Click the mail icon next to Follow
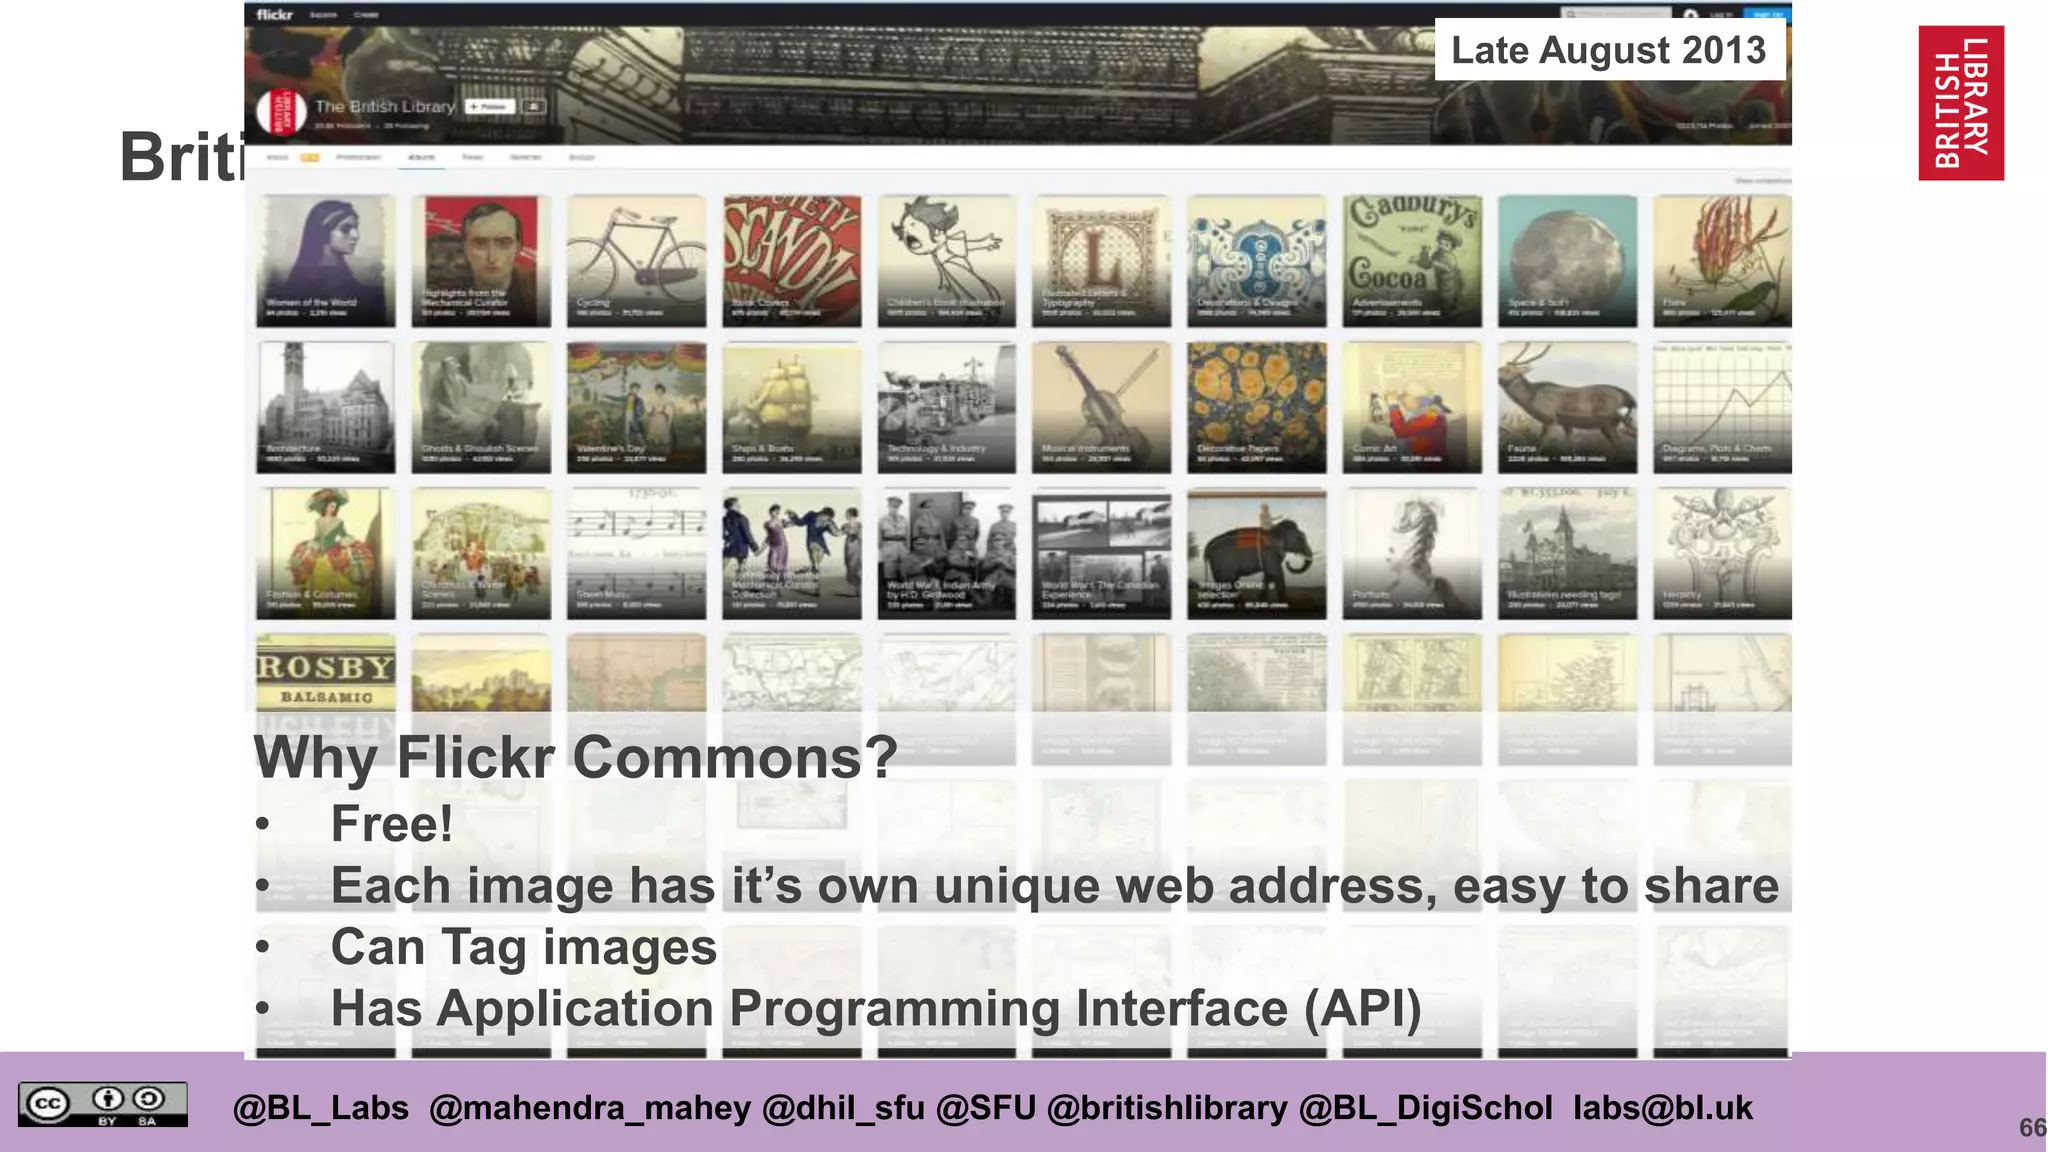 [534, 106]
